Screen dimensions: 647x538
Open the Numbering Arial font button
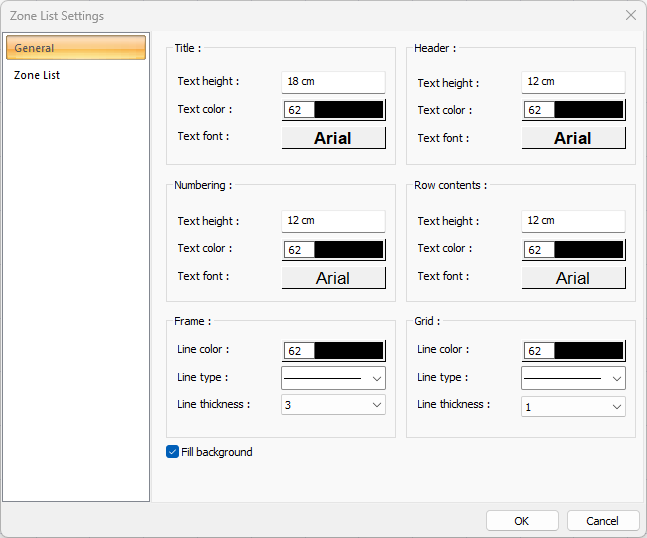(x=333, y=278)
